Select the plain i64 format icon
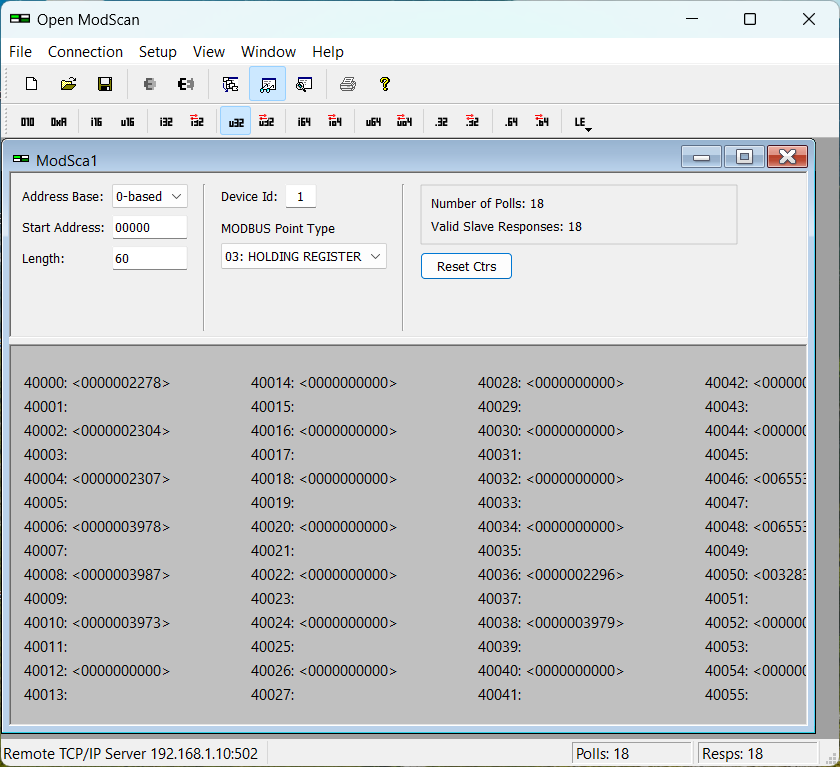The width and height of the screenshot is (840, 767). coord(304,122)
